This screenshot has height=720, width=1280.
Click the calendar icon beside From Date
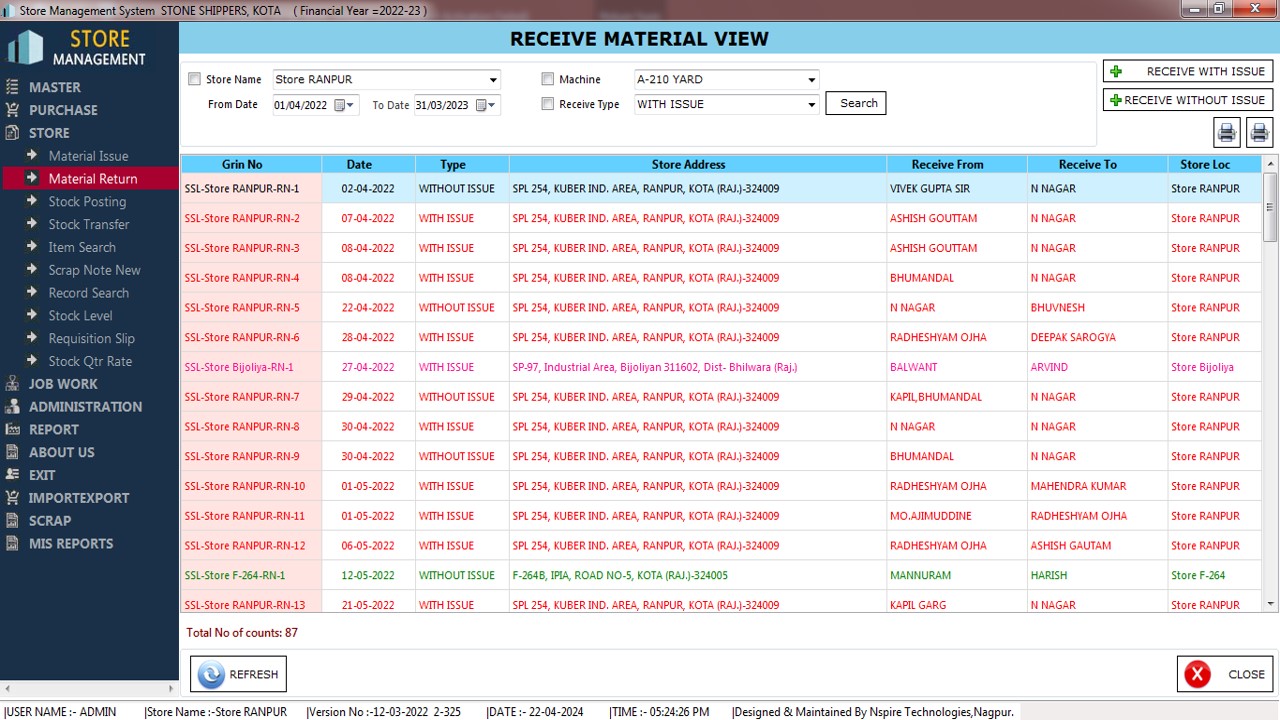(341, 105)
